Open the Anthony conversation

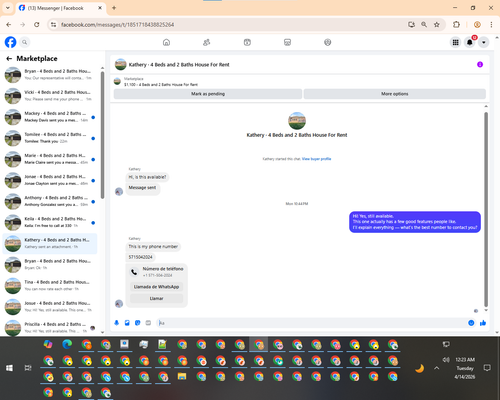tap(50, 201)
